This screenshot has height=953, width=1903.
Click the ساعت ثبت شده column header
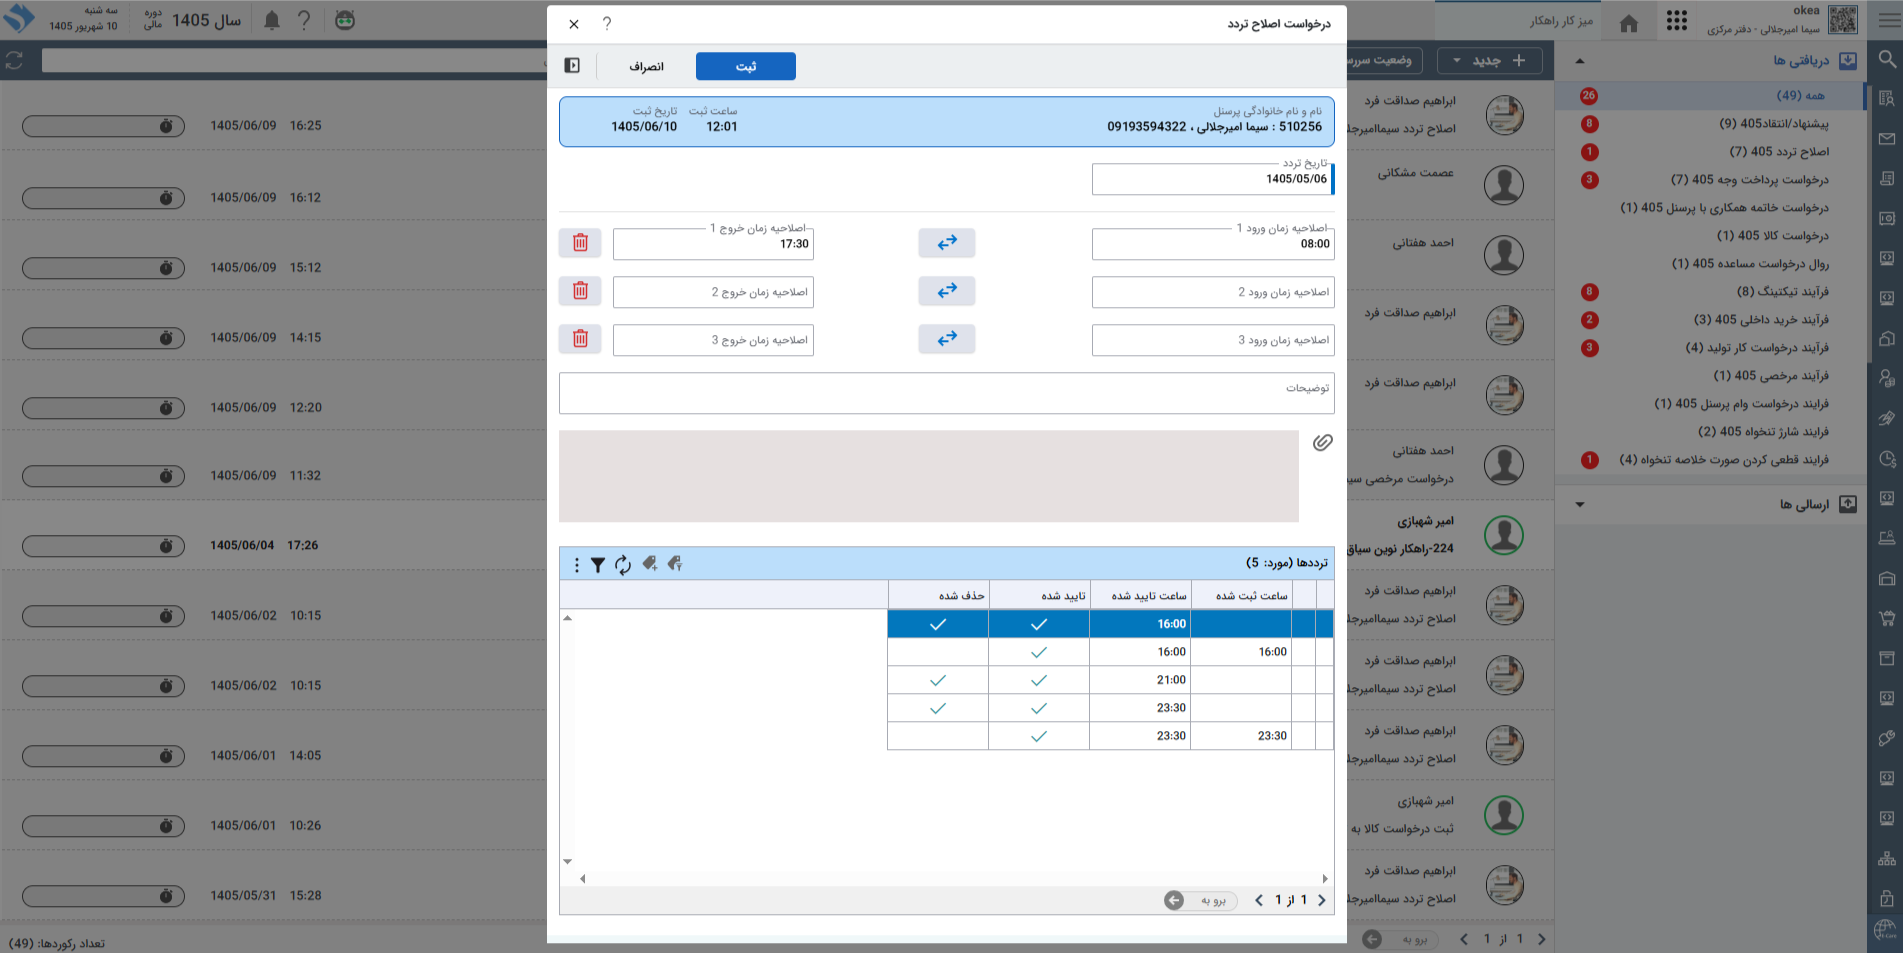[1241, 595]
